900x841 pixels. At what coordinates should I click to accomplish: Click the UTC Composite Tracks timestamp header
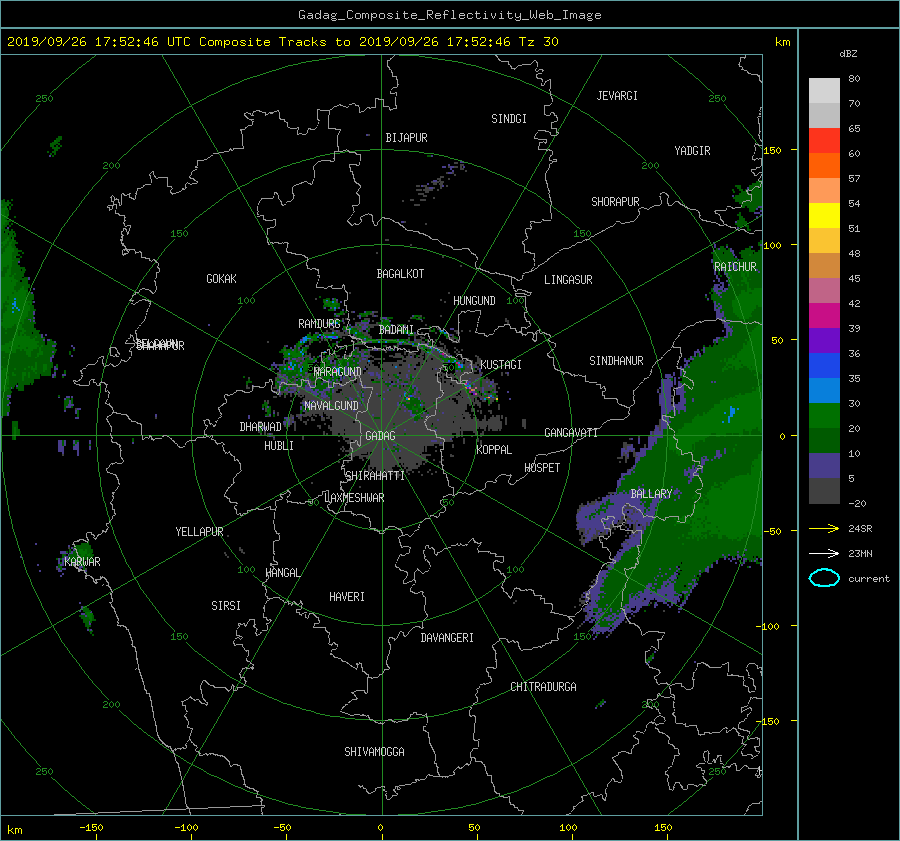pos(282,41)
